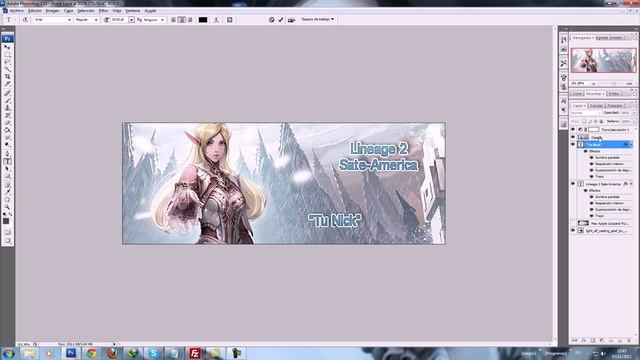Open Google Chrome from the taskbar
Image resolution: width=640 pixels, height=360 pixels.
coord(91,353)
